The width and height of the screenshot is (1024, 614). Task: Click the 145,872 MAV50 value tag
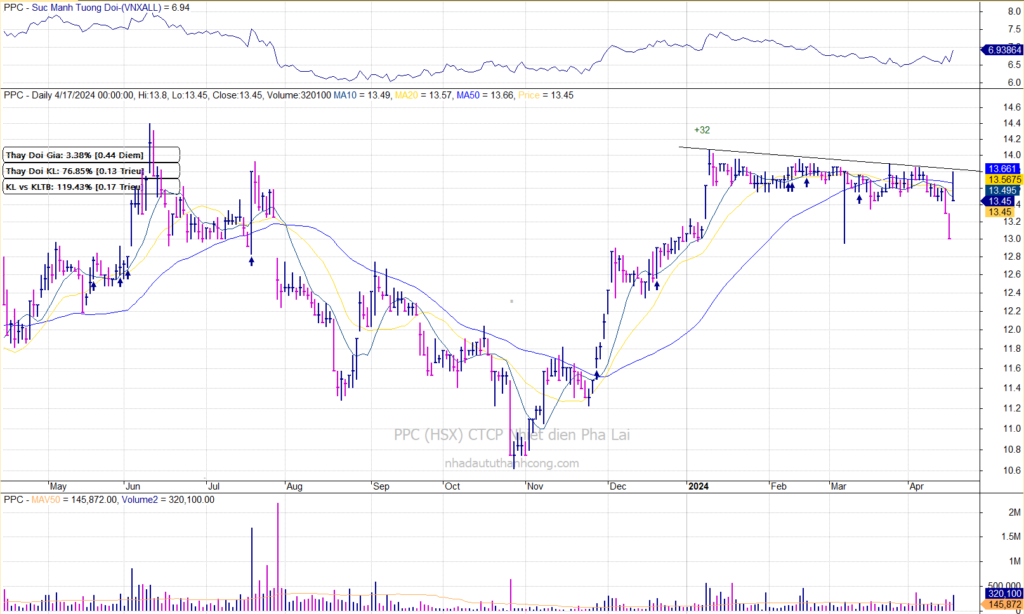[1000, 605]
